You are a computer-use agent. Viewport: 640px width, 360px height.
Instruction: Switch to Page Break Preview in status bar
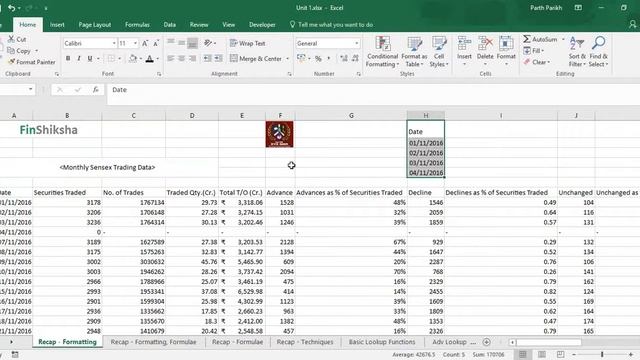coord(560,354)
